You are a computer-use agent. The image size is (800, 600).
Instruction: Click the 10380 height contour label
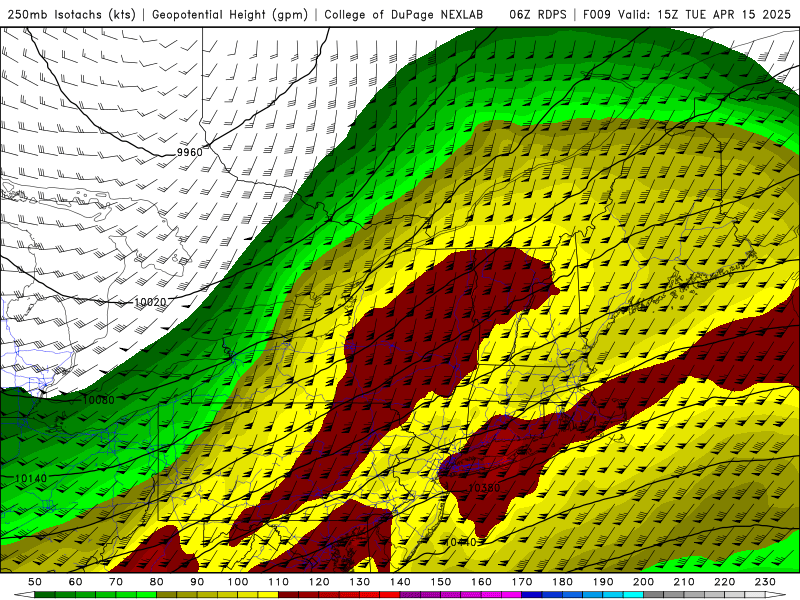484,487
